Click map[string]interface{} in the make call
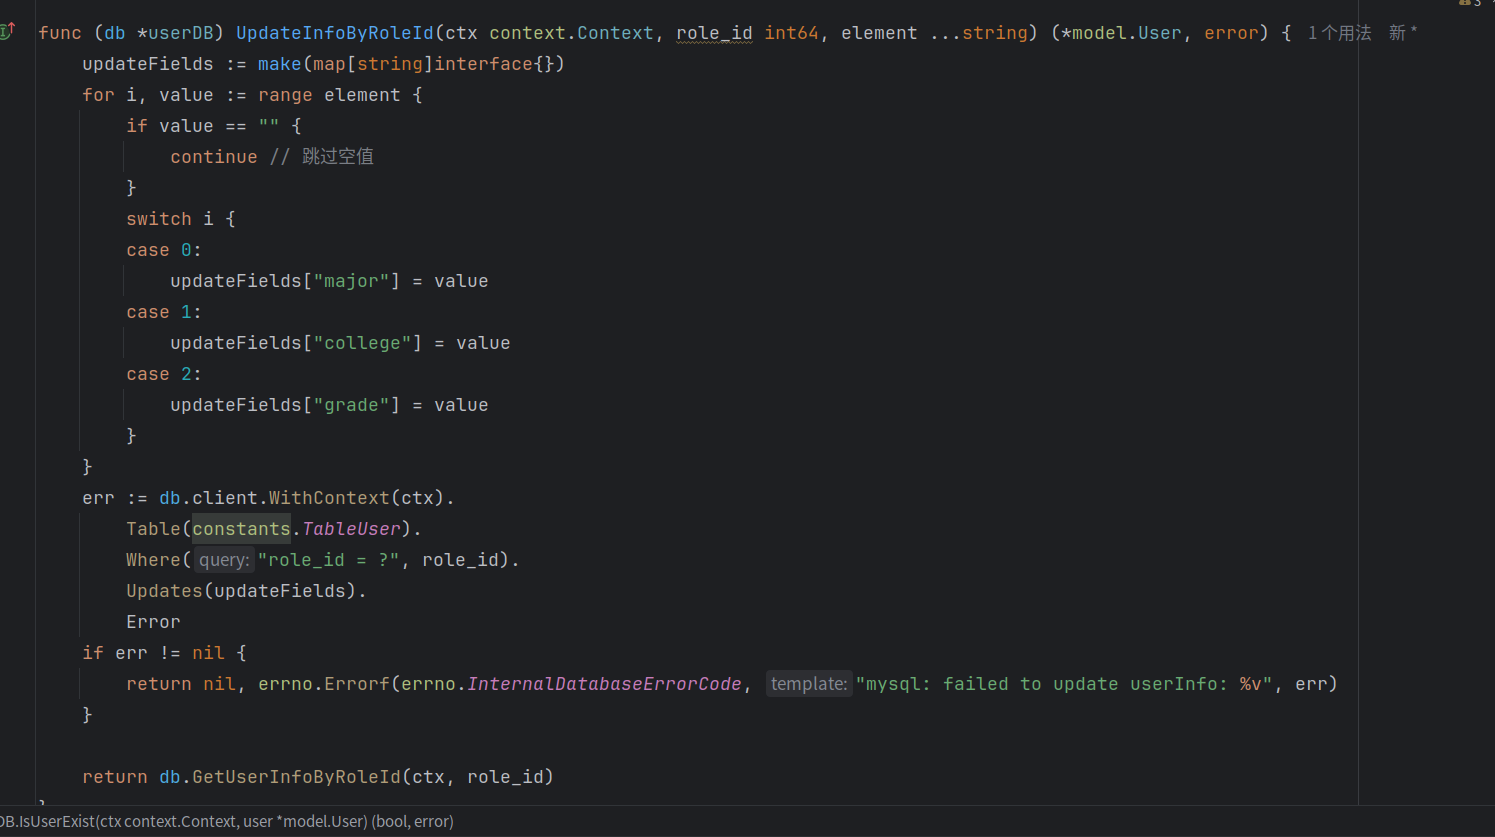Screen dimensions: 1495x837 click(x=433, y=64)
